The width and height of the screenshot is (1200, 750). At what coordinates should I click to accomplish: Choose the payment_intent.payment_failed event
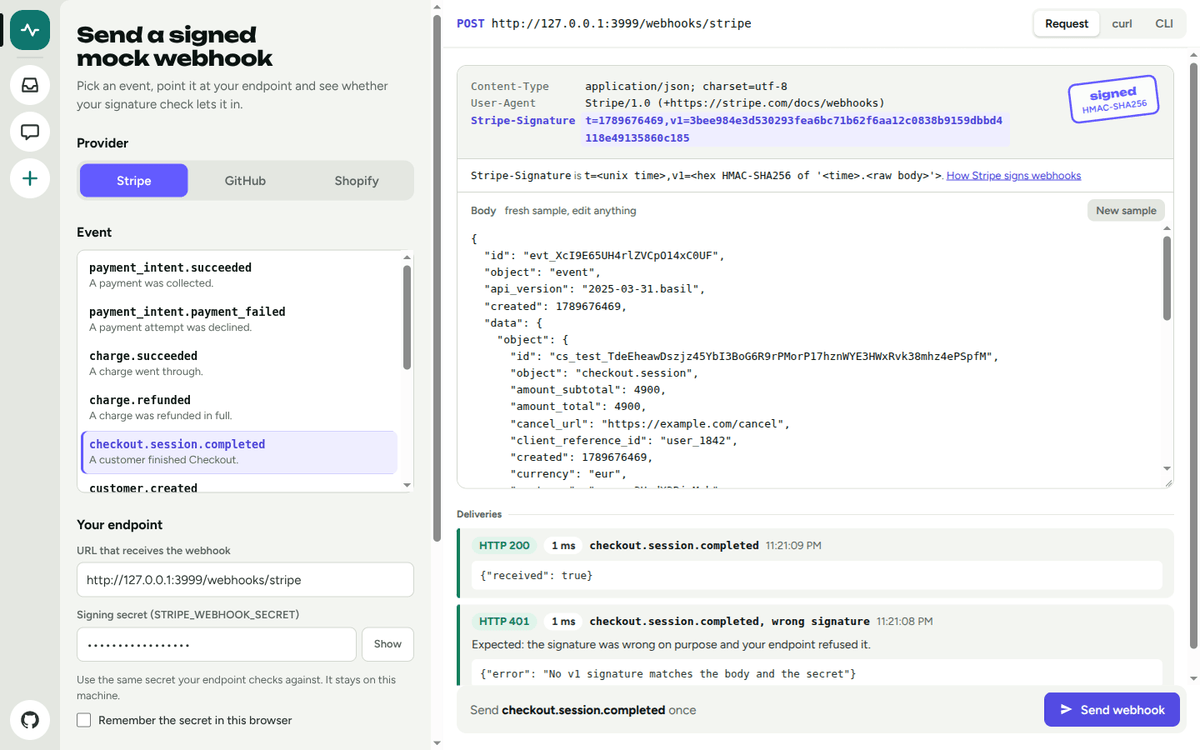coord(238,319)
